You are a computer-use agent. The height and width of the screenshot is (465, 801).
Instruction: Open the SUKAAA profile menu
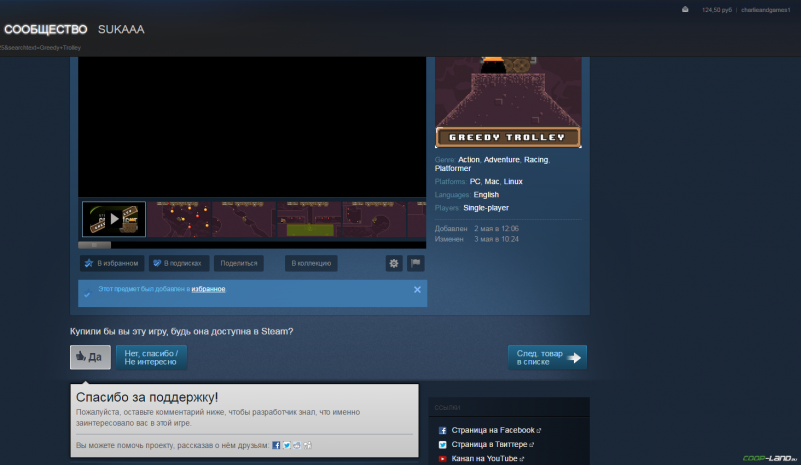(x=121, y=30)
